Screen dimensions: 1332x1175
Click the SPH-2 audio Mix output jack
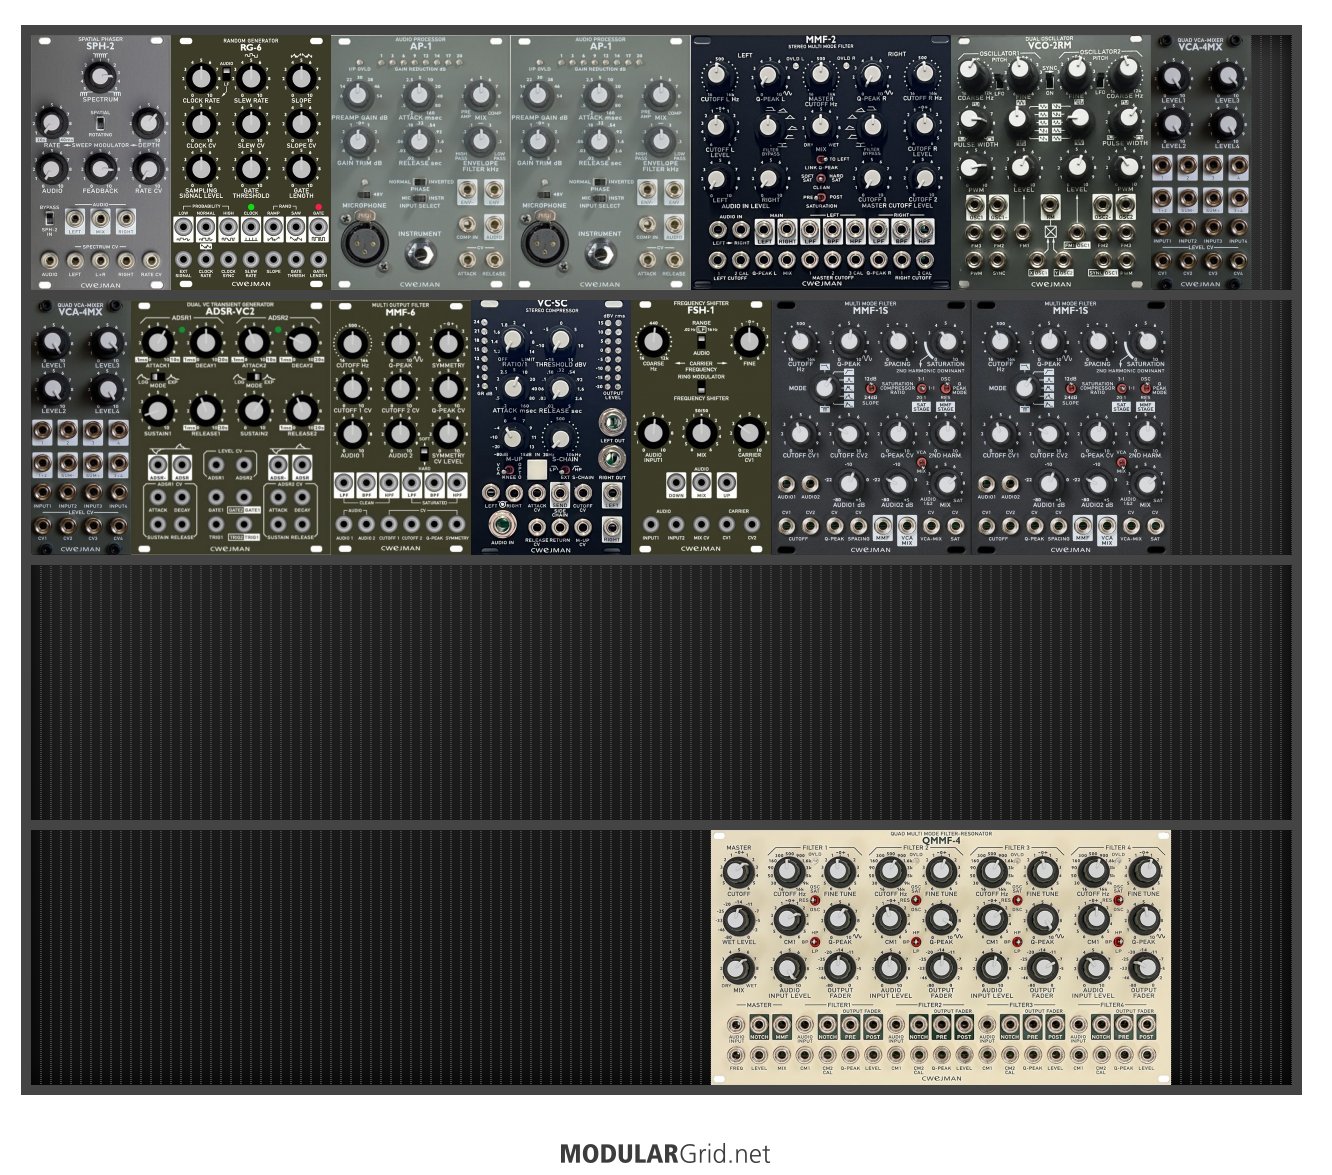(x=100, y=221)
